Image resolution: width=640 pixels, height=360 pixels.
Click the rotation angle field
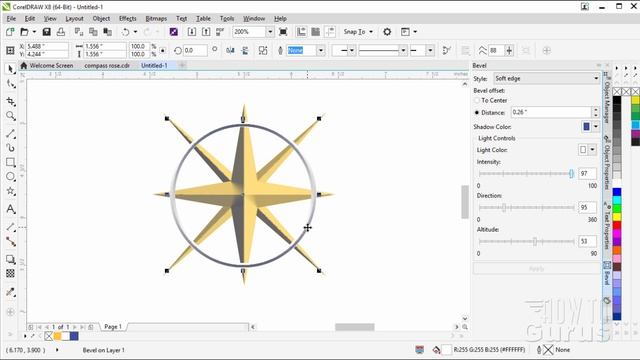(x=195, y=51)
